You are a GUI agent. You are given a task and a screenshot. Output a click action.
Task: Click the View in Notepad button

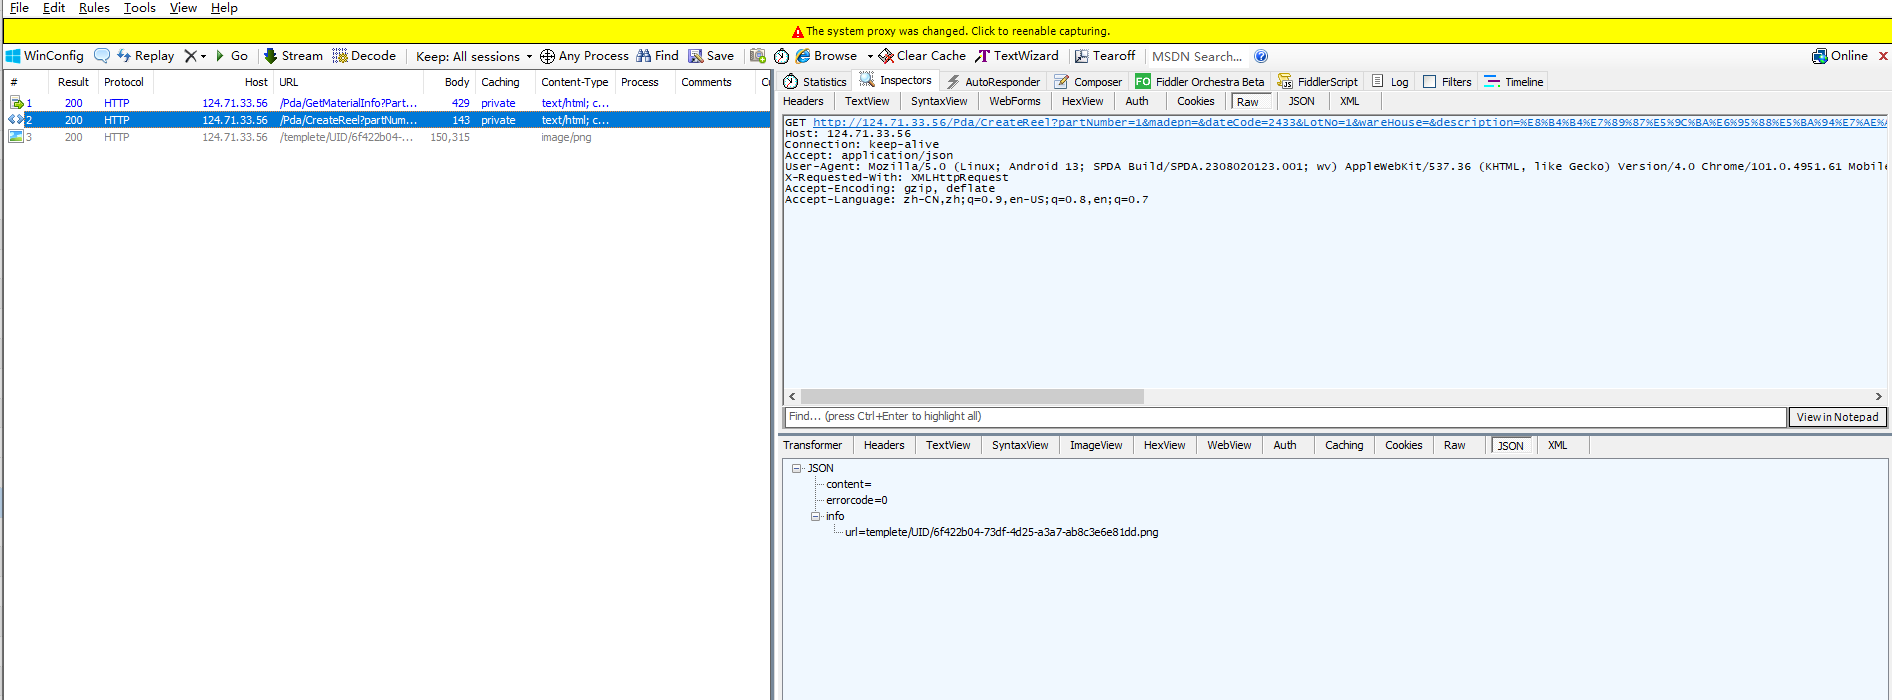click(1837, 417)
